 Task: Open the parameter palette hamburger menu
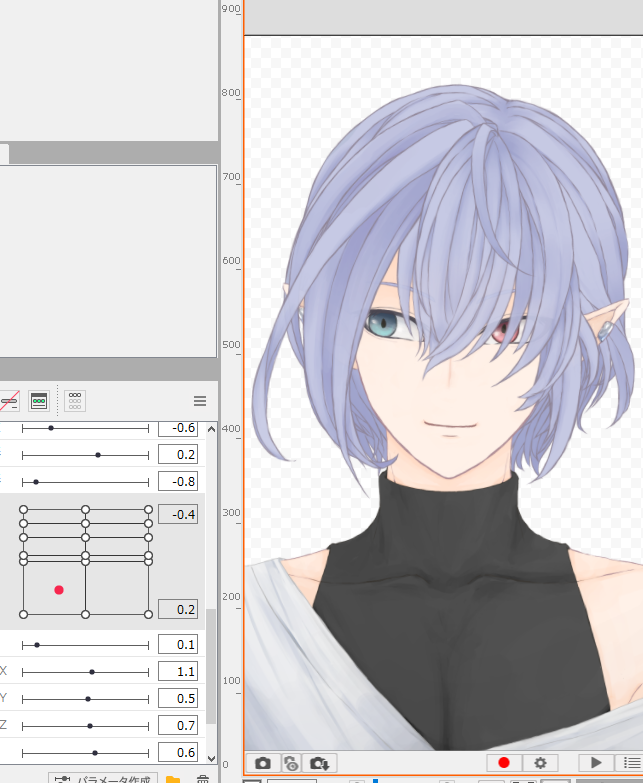click(x=200, y=401)
